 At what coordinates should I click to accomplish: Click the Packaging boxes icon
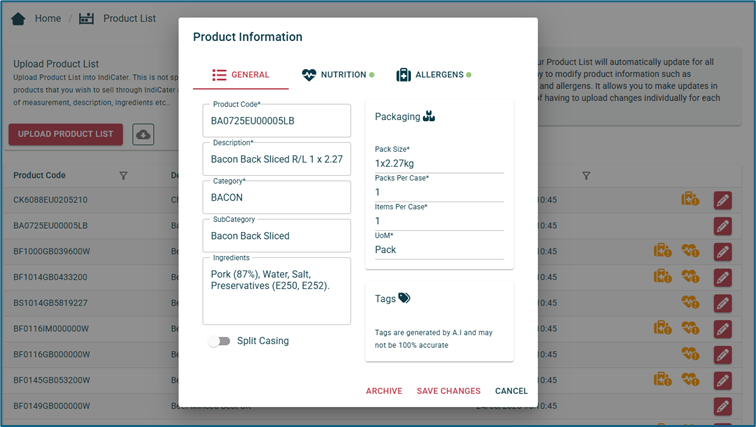tap(429, 116)
